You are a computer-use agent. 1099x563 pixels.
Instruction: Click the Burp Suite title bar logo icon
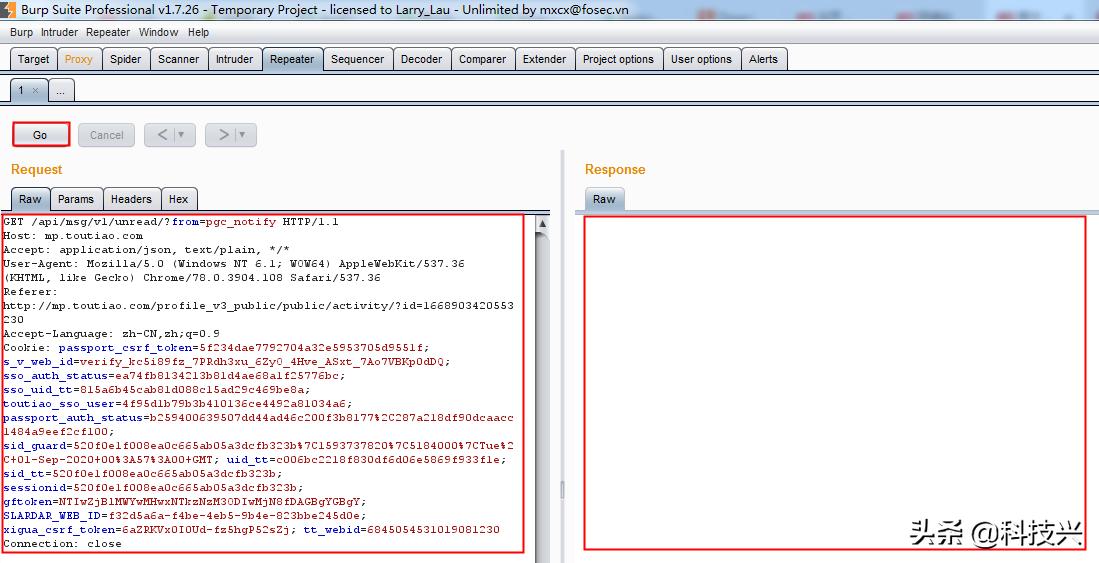point(8,10)
